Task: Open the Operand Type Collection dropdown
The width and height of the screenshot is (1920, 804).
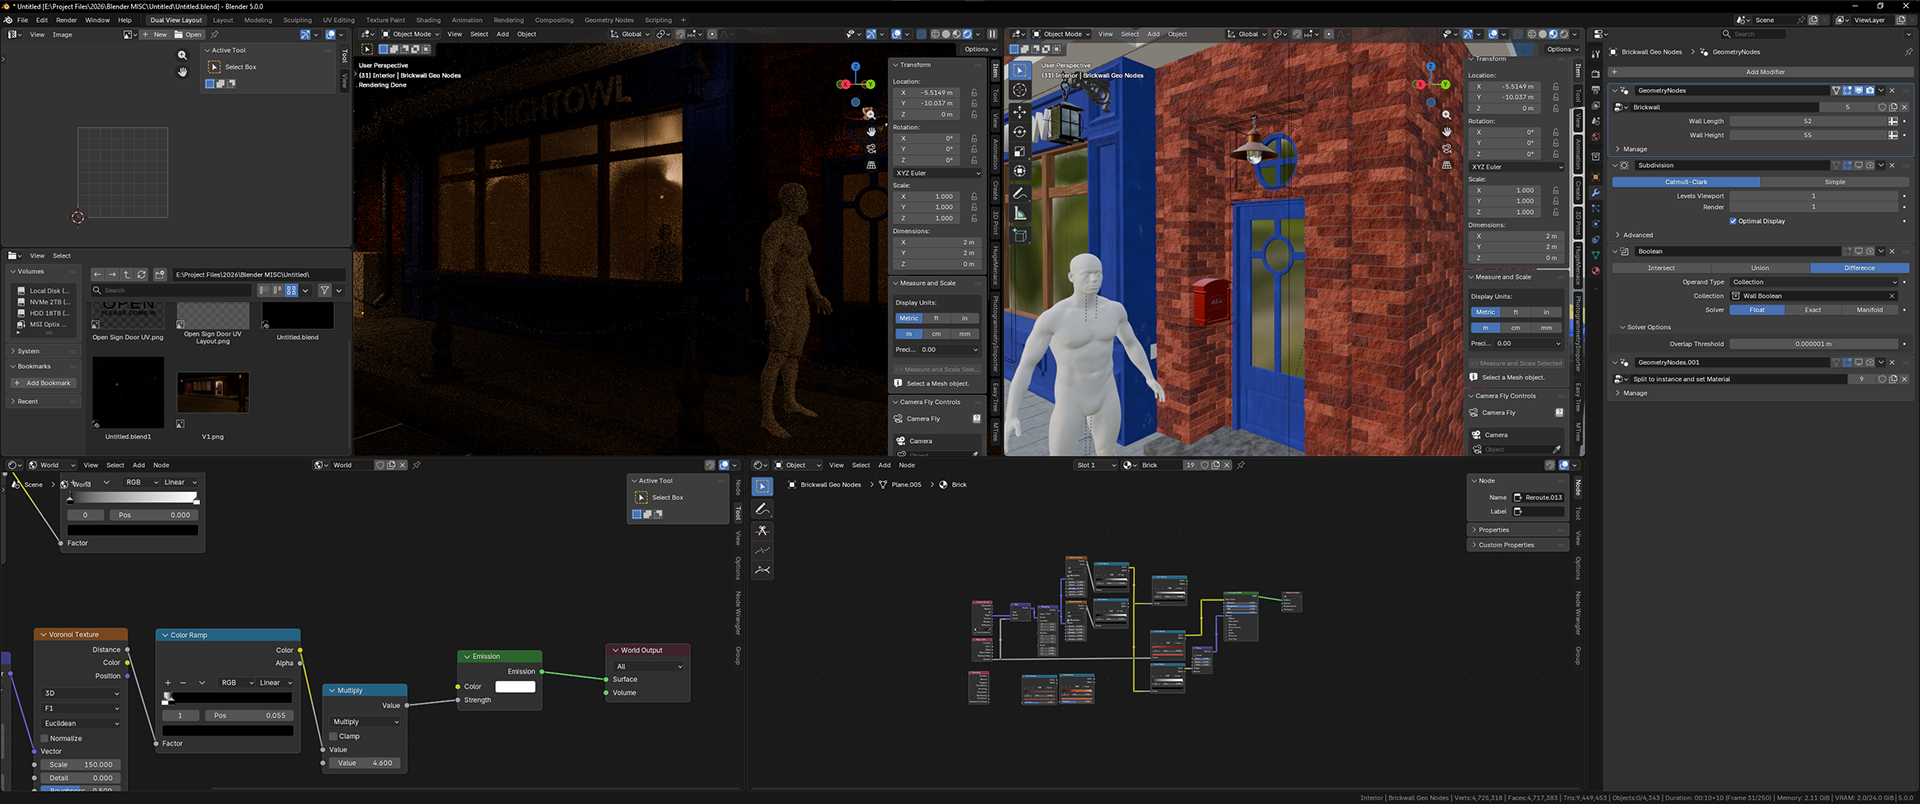Action: [1813, 282]
